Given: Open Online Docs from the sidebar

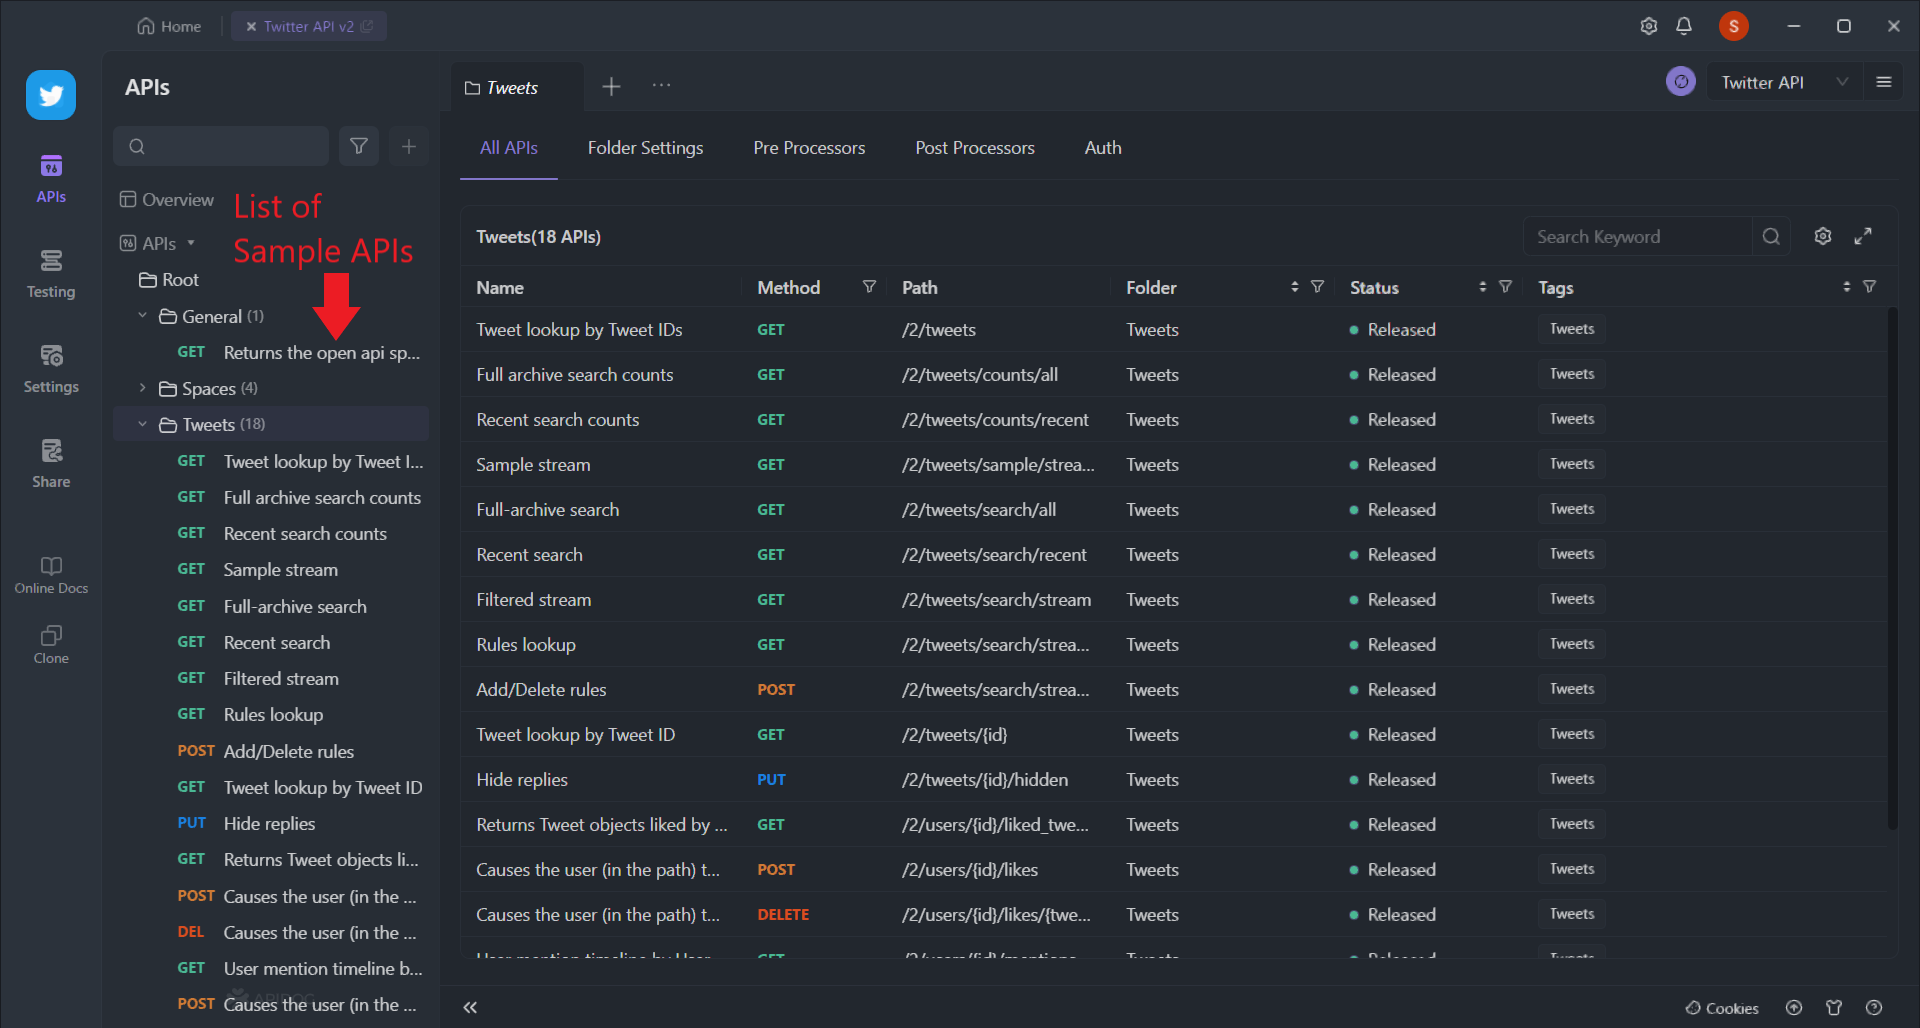Looking at the screenshot, I should [x=51, y=575].
